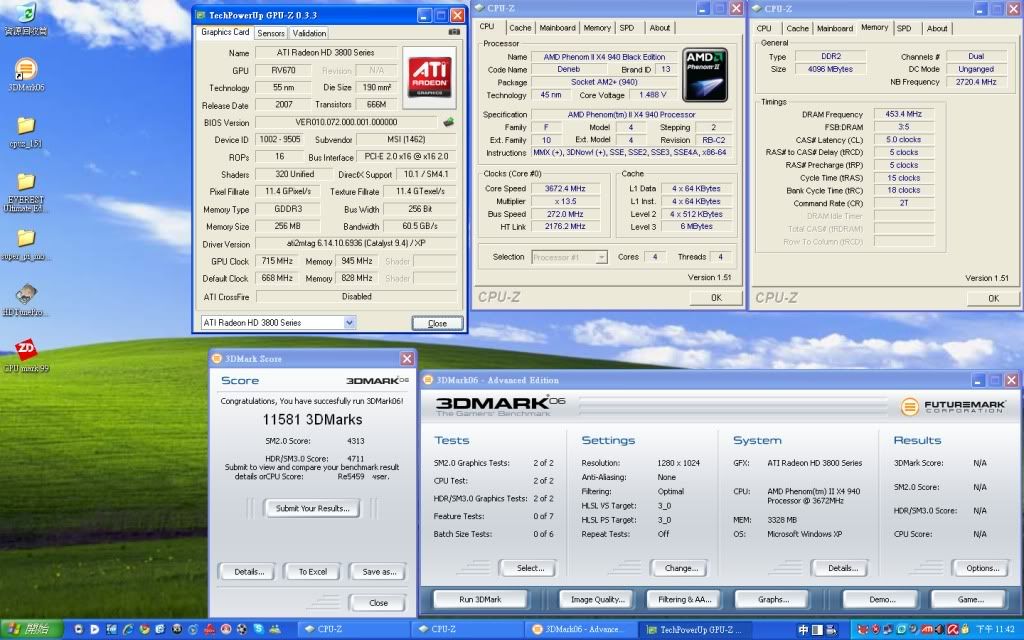The height and width of the screenshot is (640, 1024).
Task: Open Filtering & AA in 3DMark06
Action: click(684, 599)
